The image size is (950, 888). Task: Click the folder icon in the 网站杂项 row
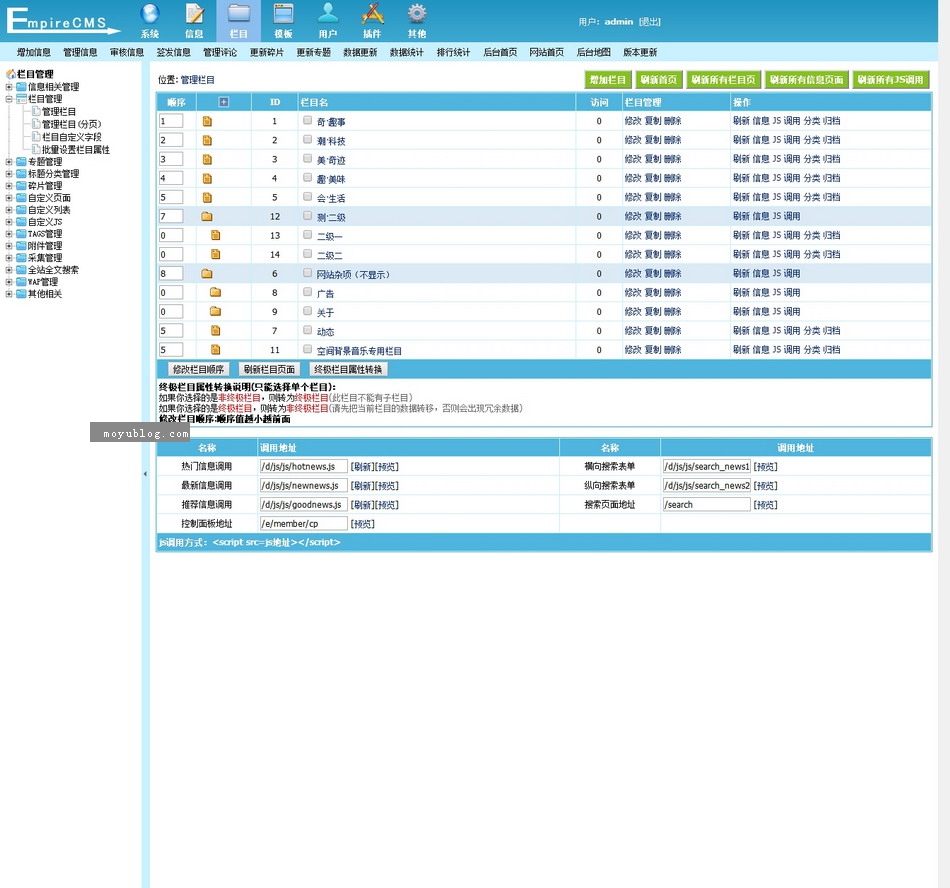pos(207,274)
